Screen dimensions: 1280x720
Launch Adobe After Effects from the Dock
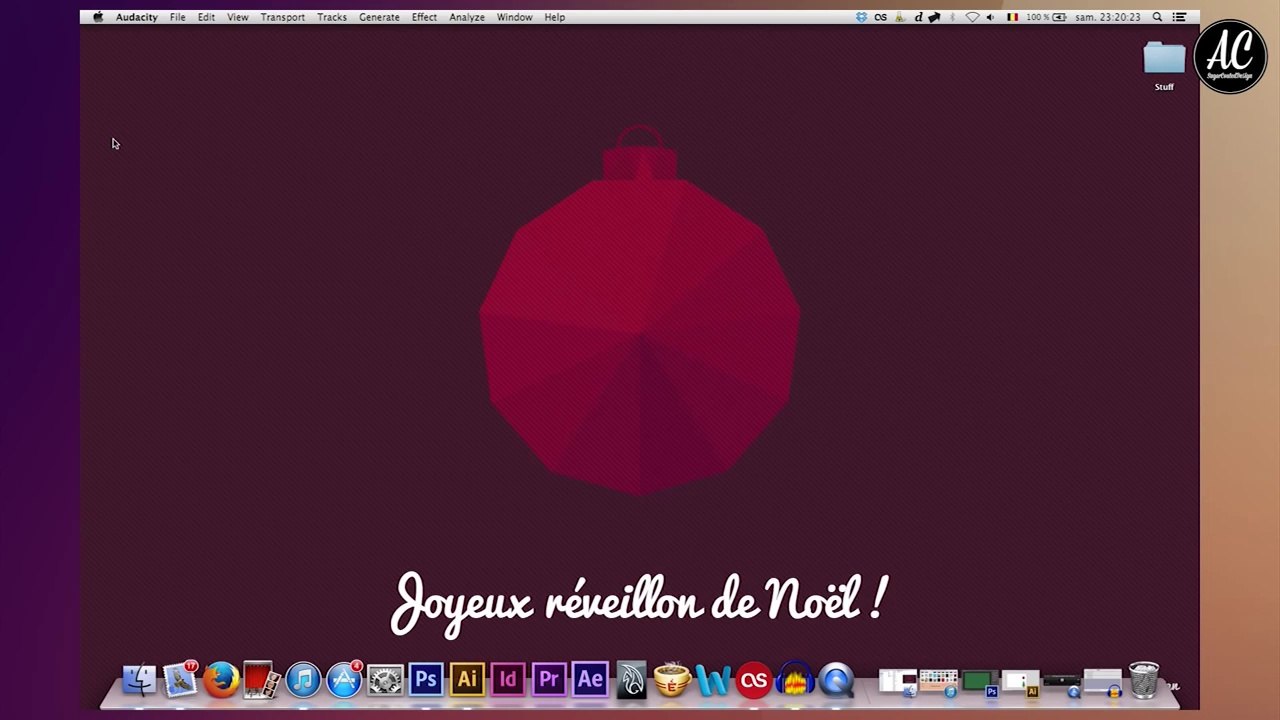(590, 680)
